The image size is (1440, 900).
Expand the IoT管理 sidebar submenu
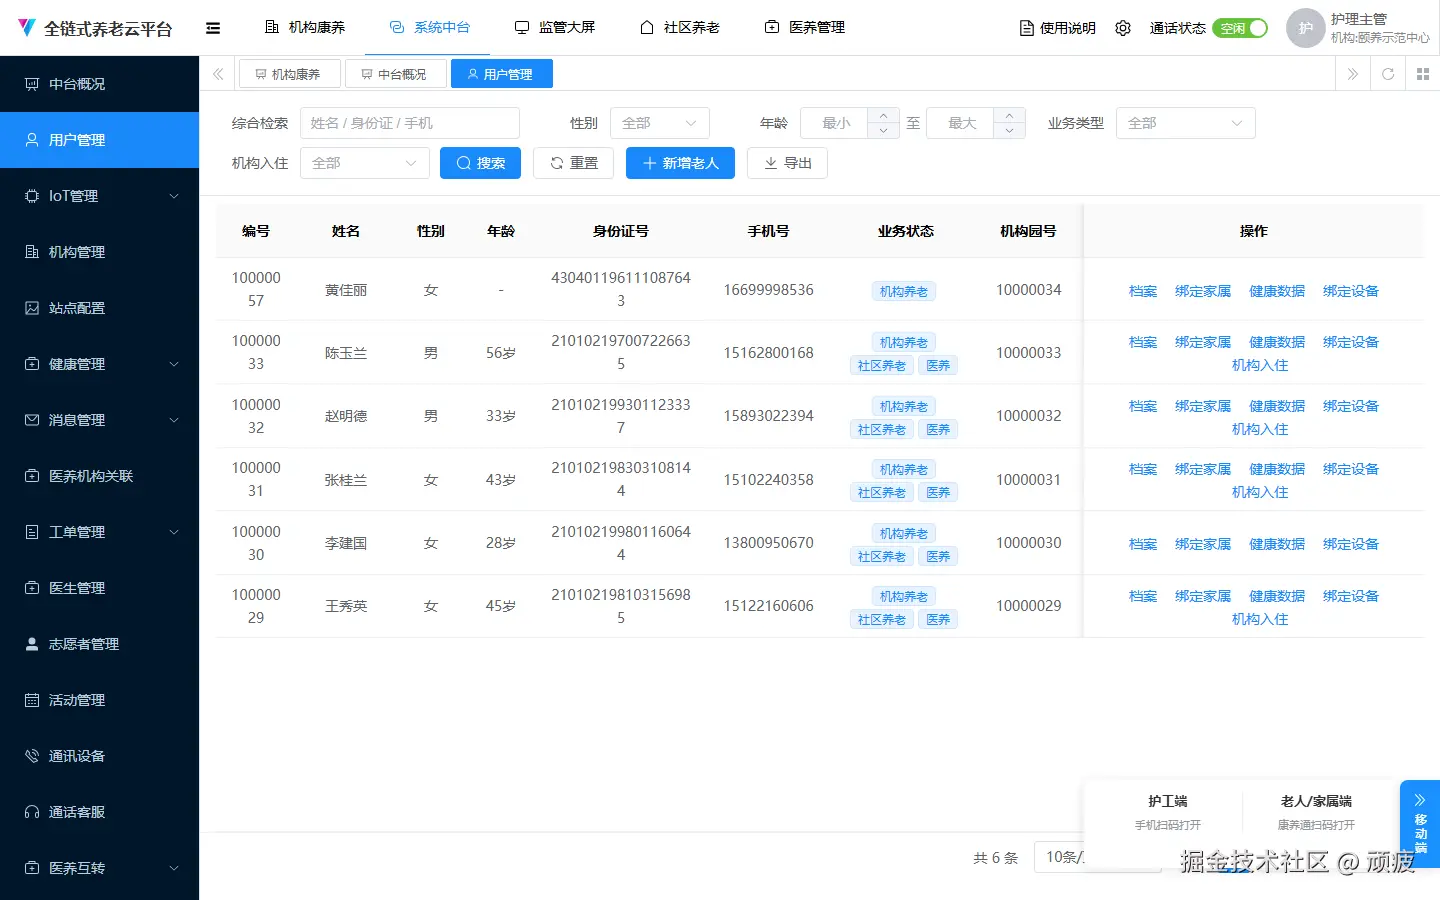100,196
